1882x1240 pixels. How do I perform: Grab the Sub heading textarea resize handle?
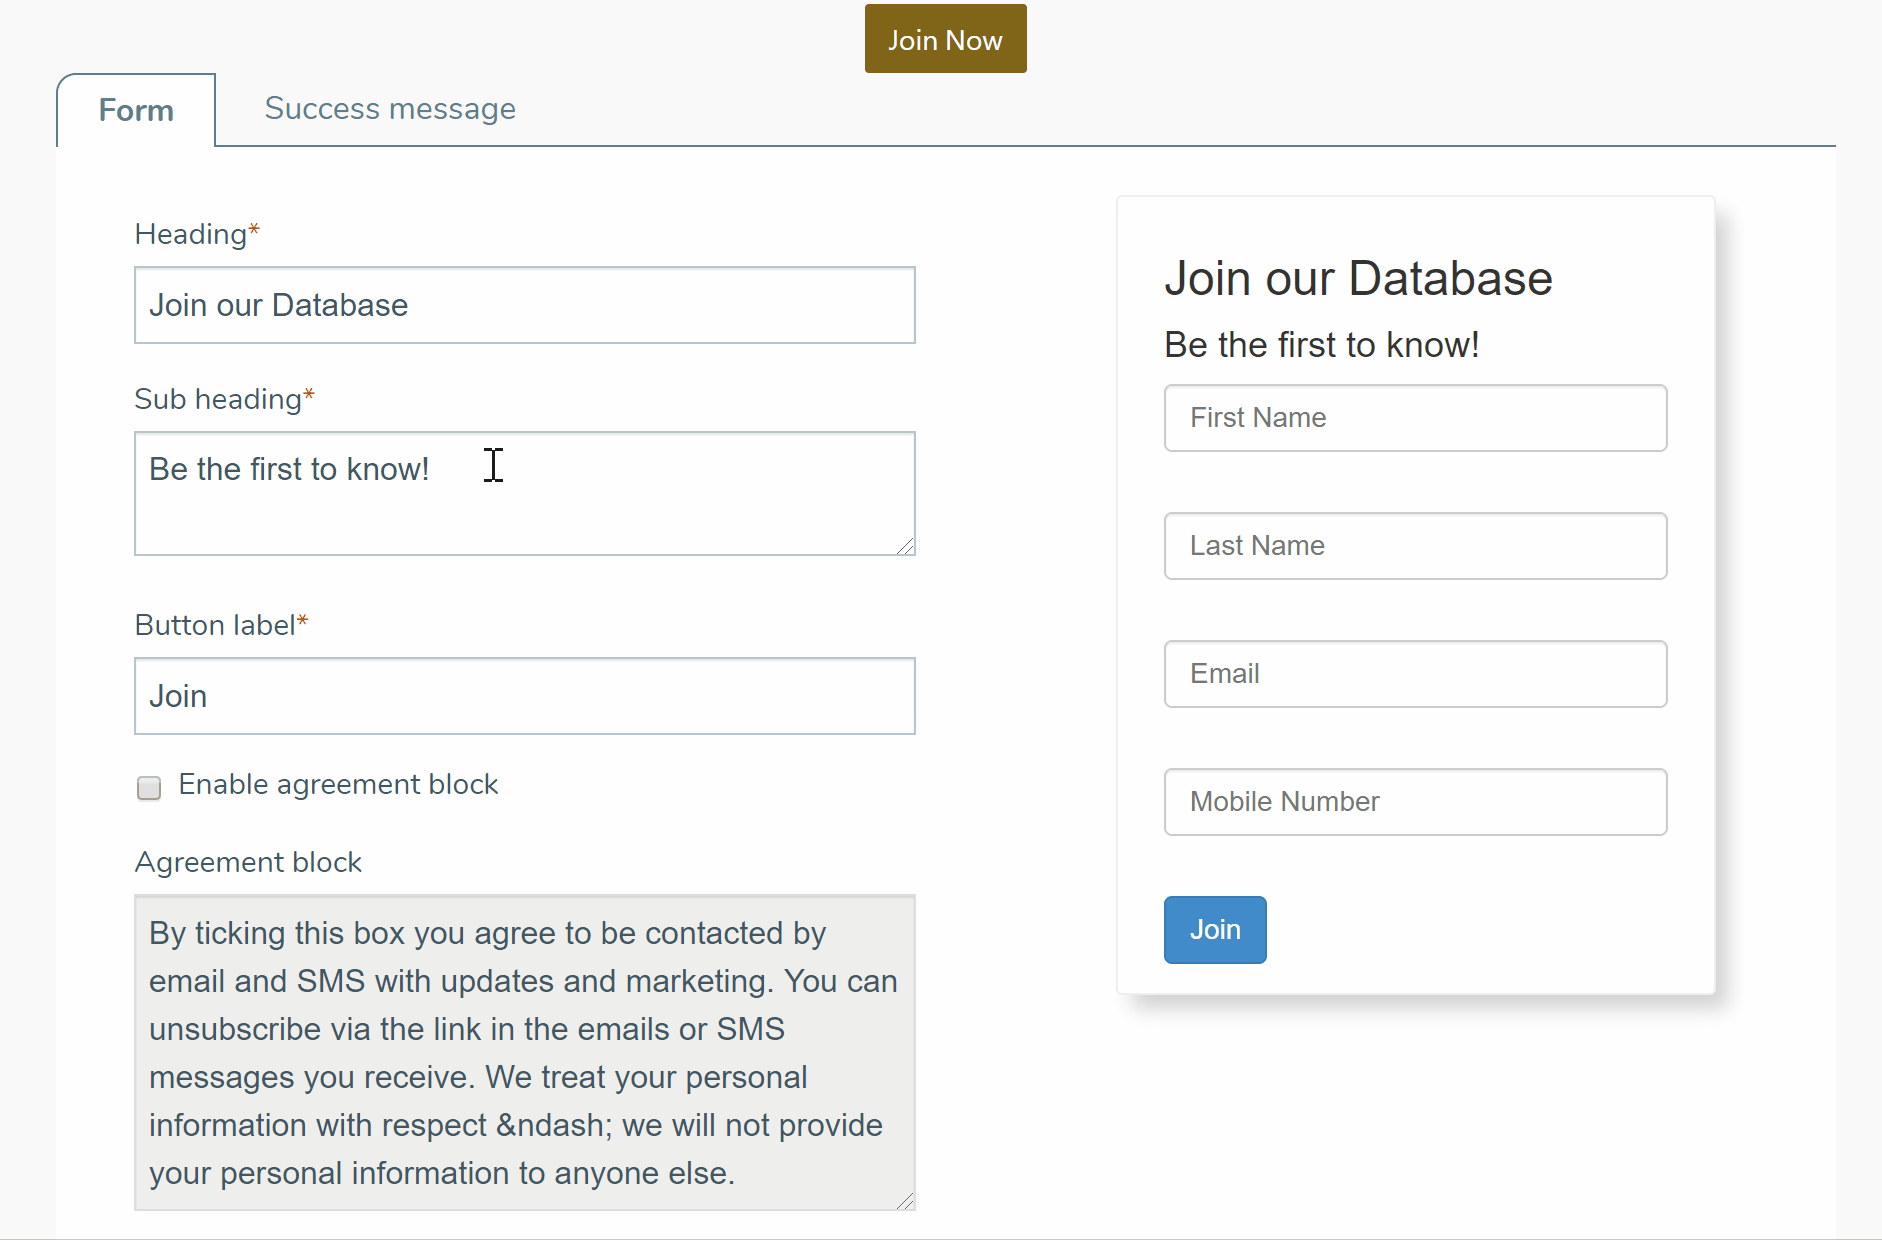point(905,545)
